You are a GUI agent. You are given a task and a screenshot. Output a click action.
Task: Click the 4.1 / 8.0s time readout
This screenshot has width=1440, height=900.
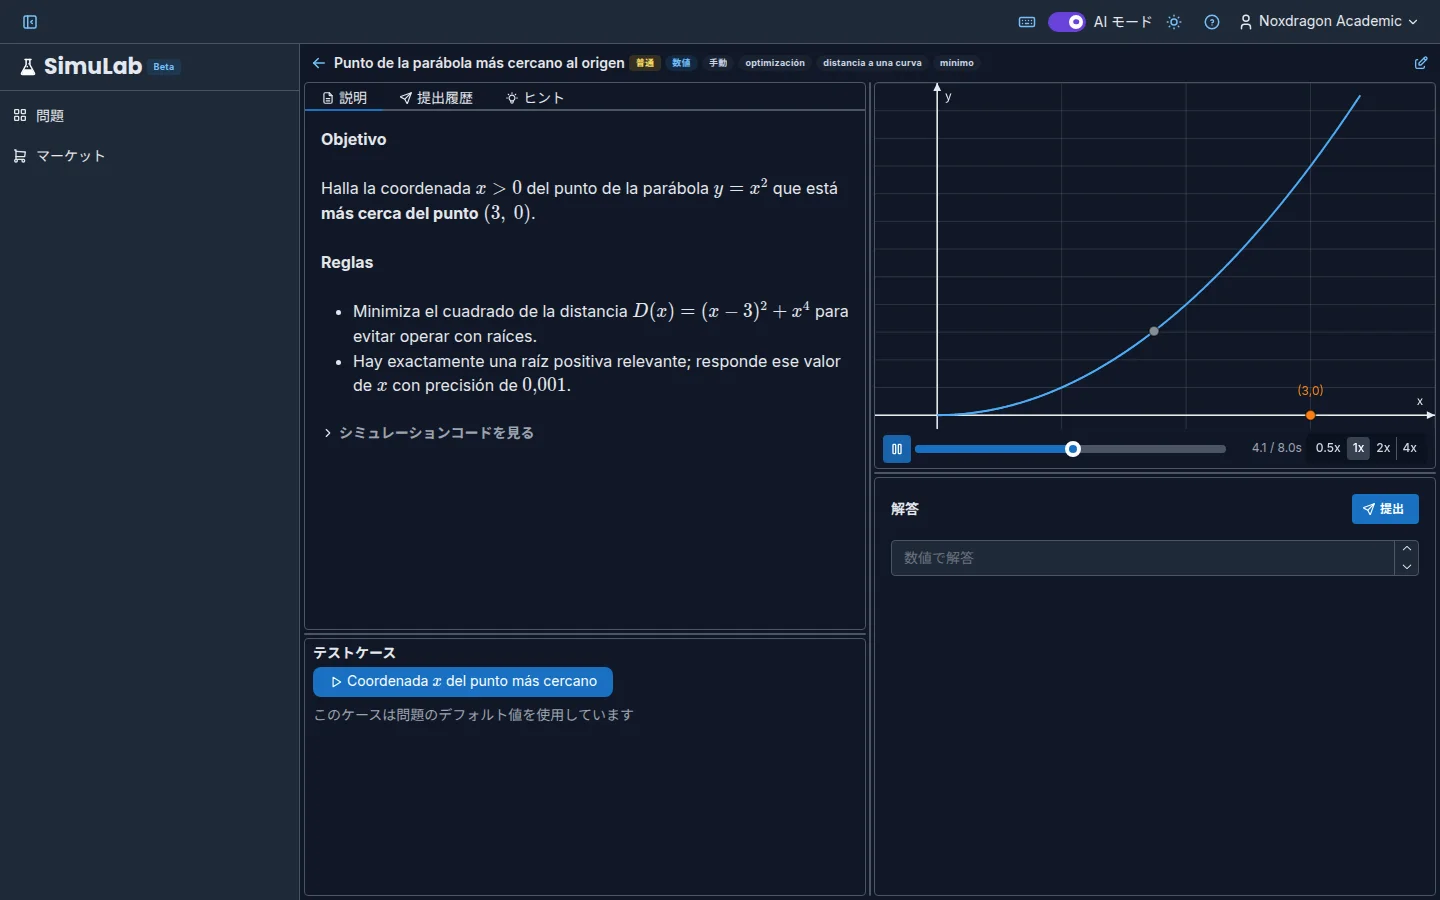coord(1276,448)
